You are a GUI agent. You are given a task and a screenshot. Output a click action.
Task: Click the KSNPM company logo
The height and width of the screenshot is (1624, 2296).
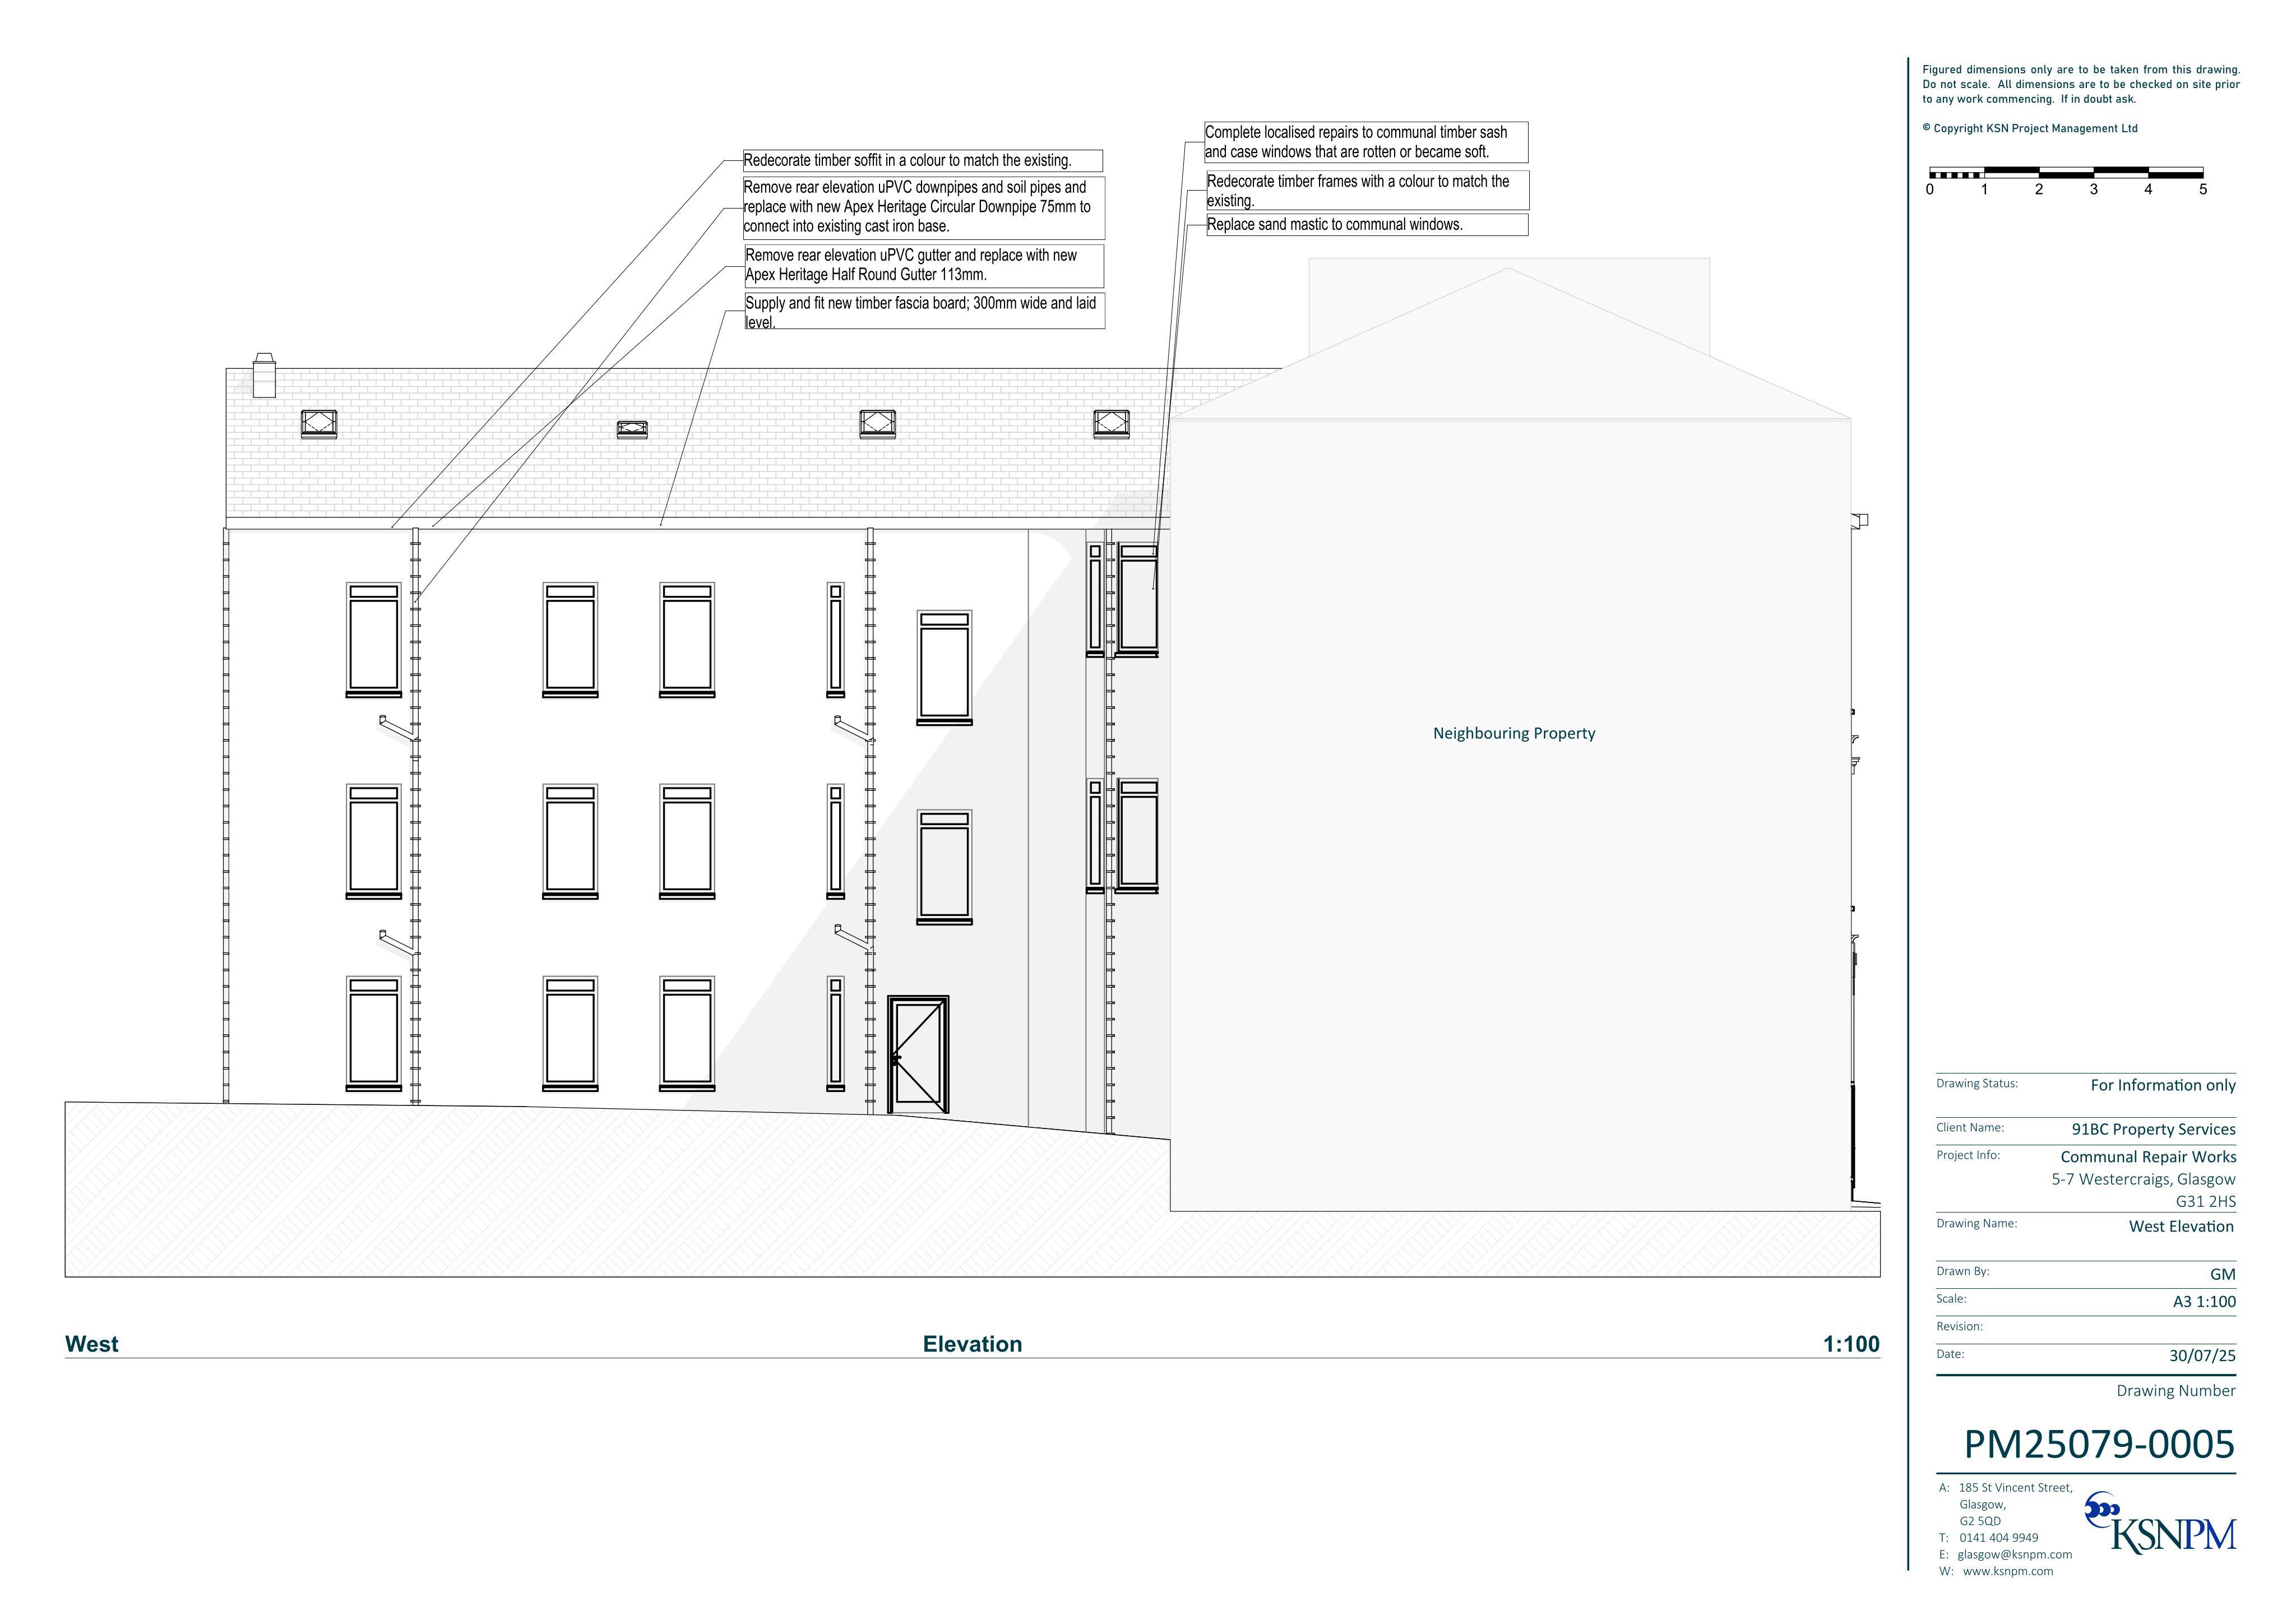[x=2160, y=1523]
